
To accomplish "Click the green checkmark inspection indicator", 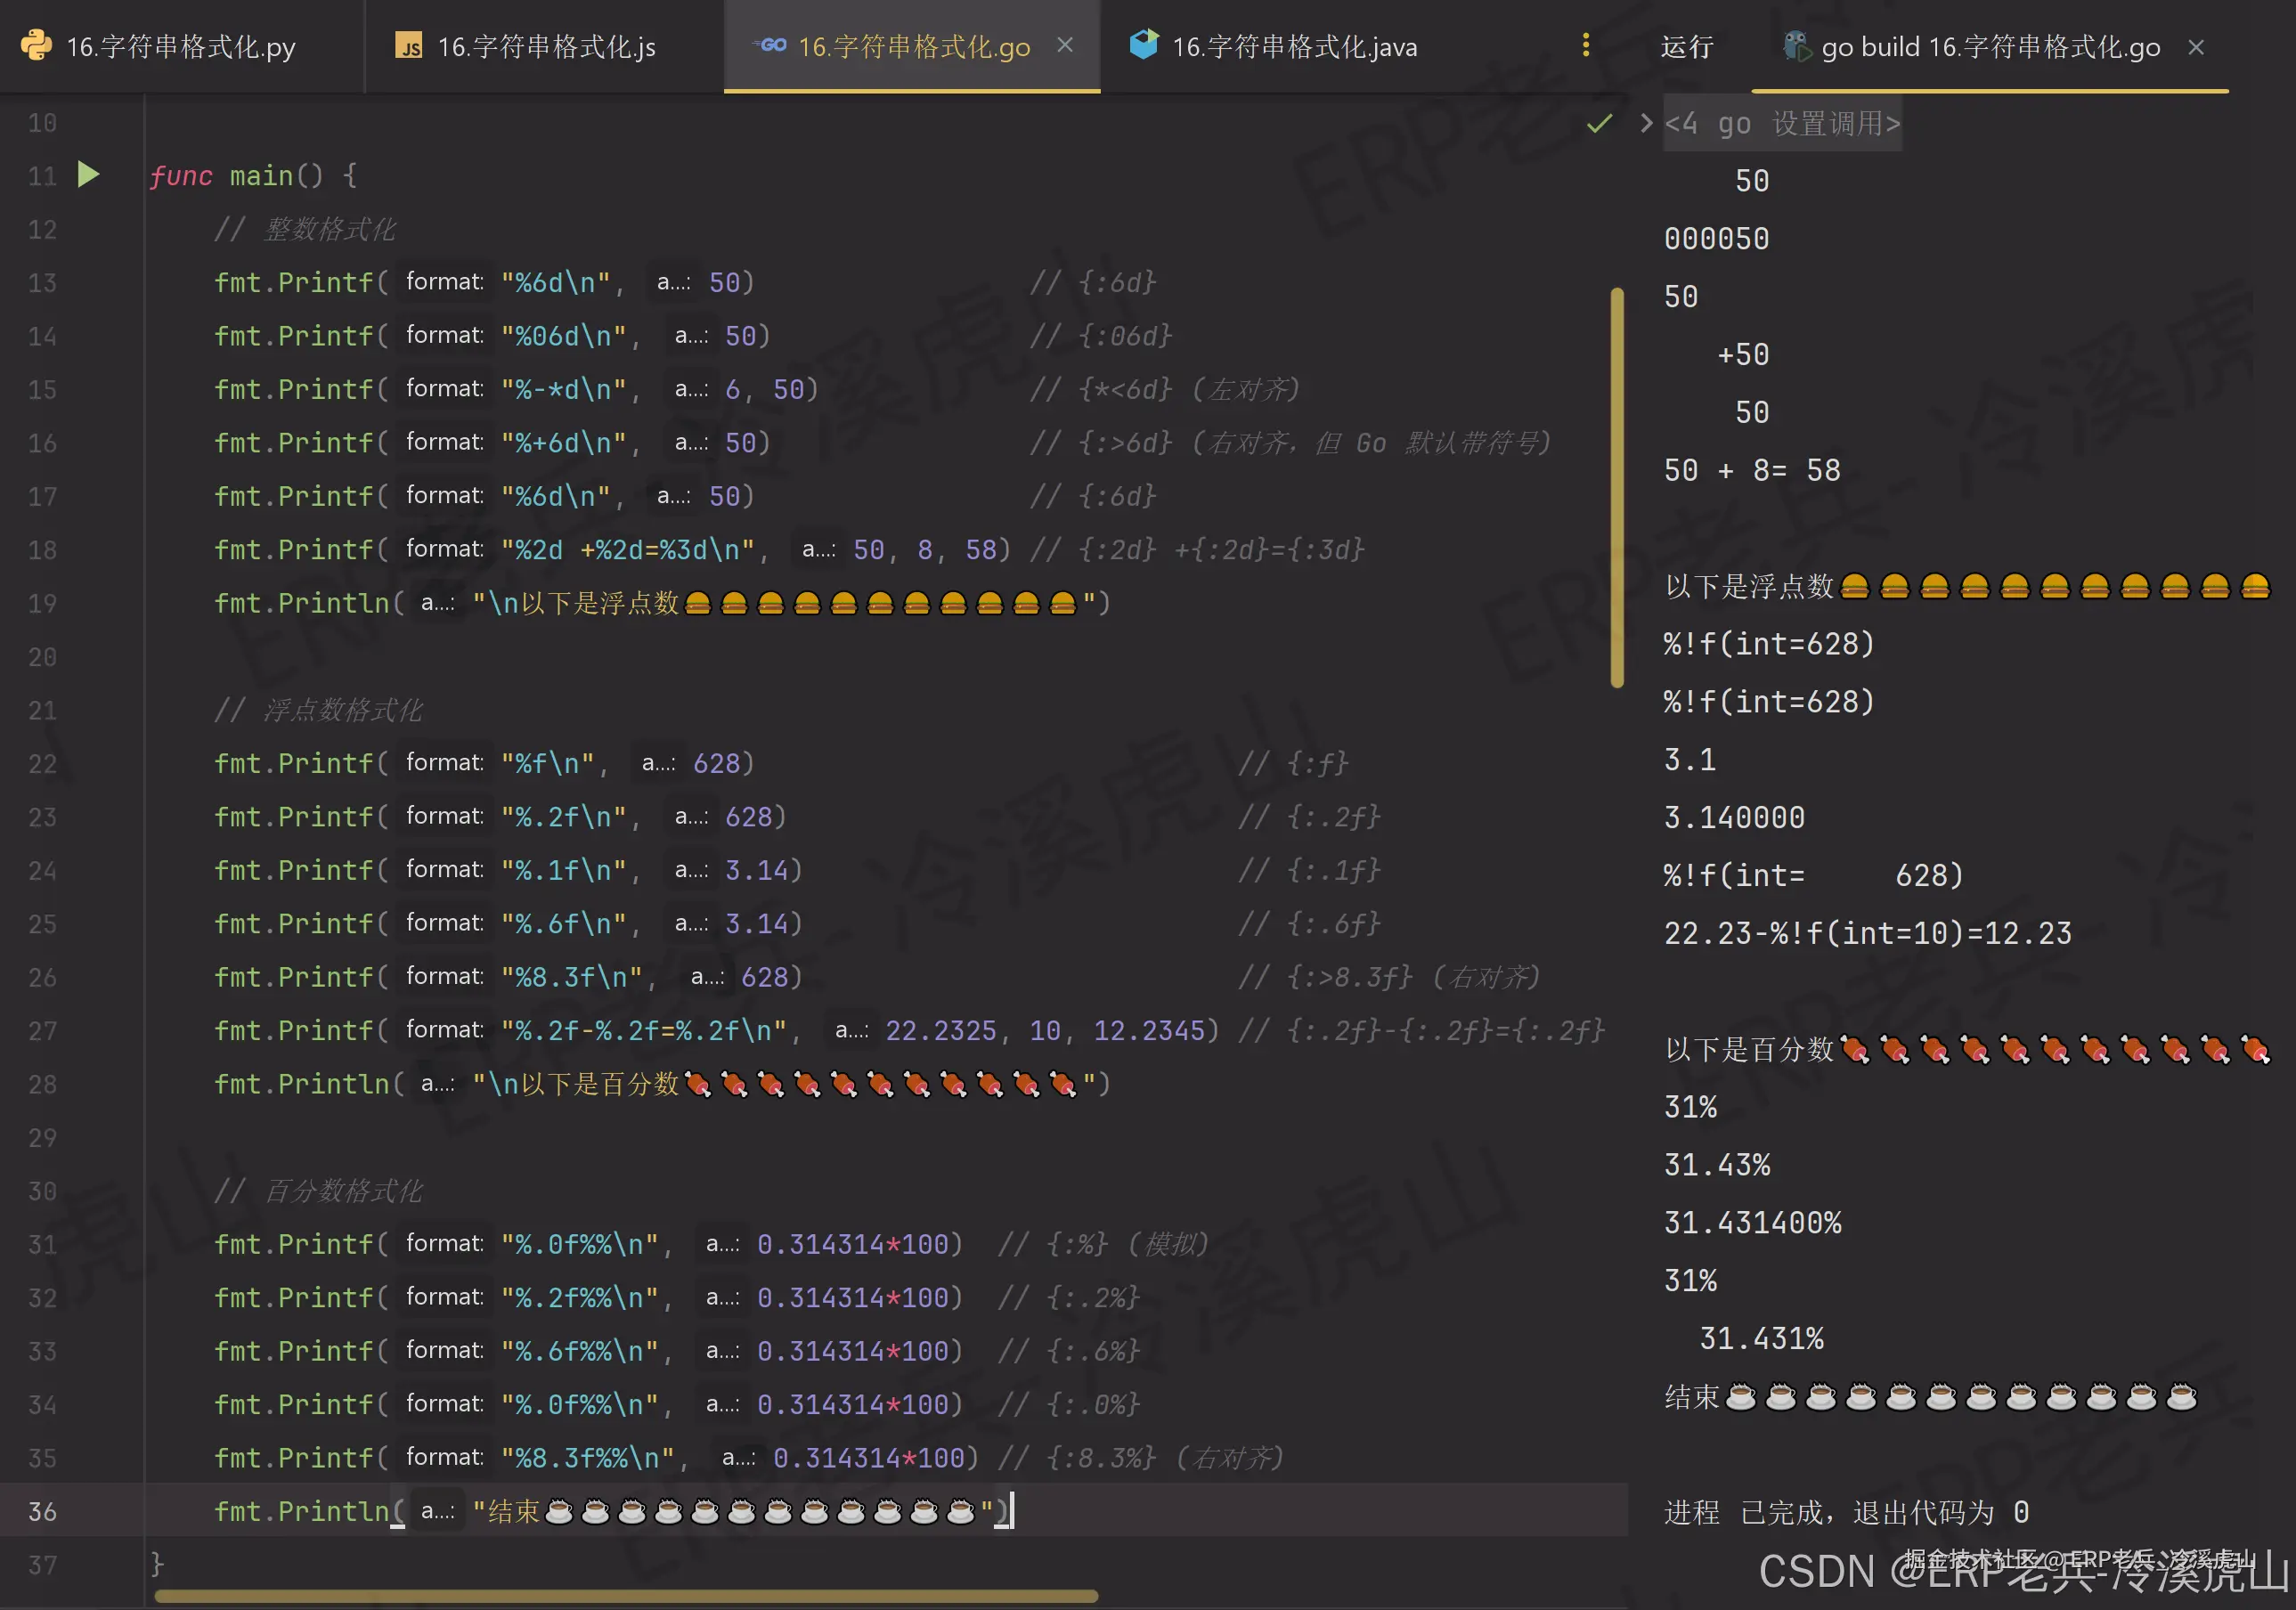I will [x=1599, y=123].
